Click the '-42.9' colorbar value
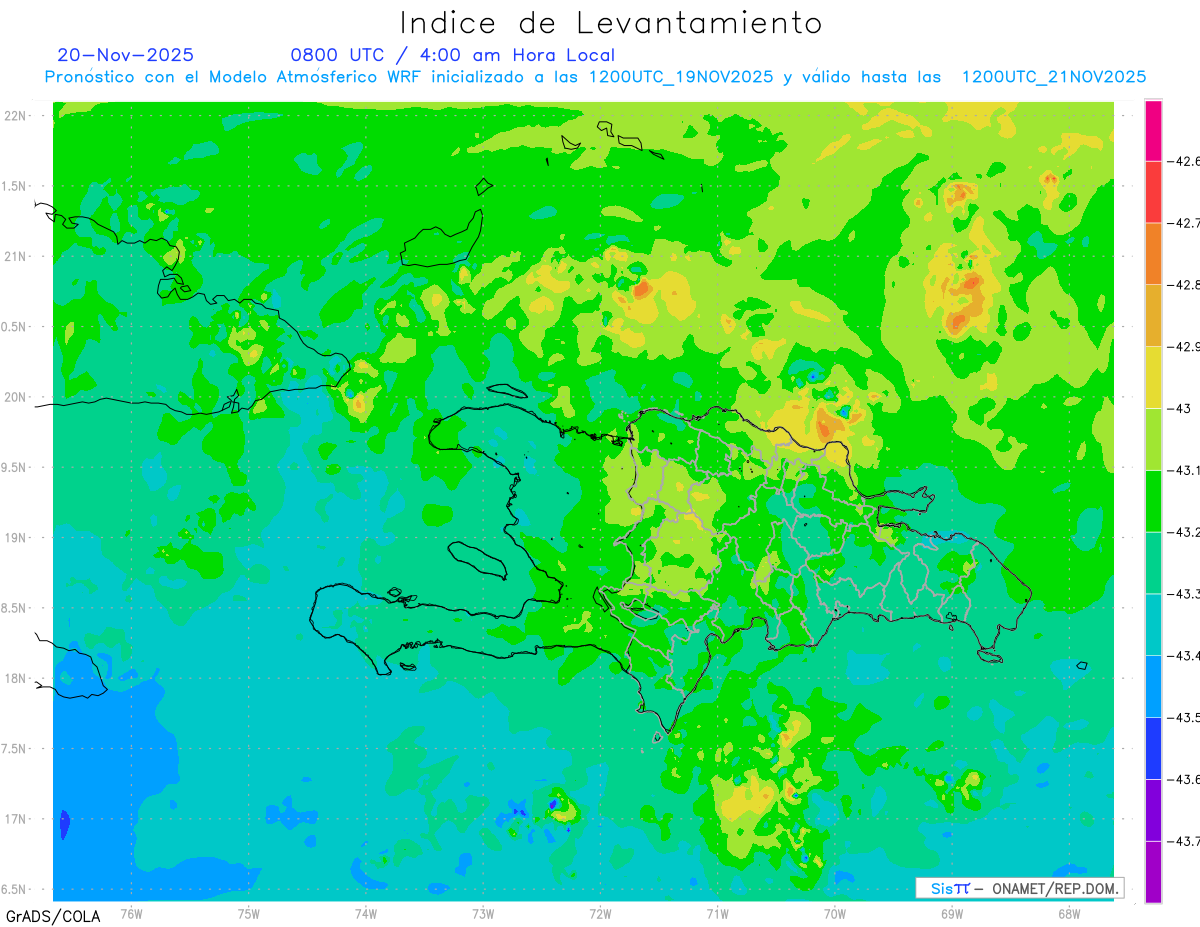This screenshot has width=1200, height=927. (1184, 347)
